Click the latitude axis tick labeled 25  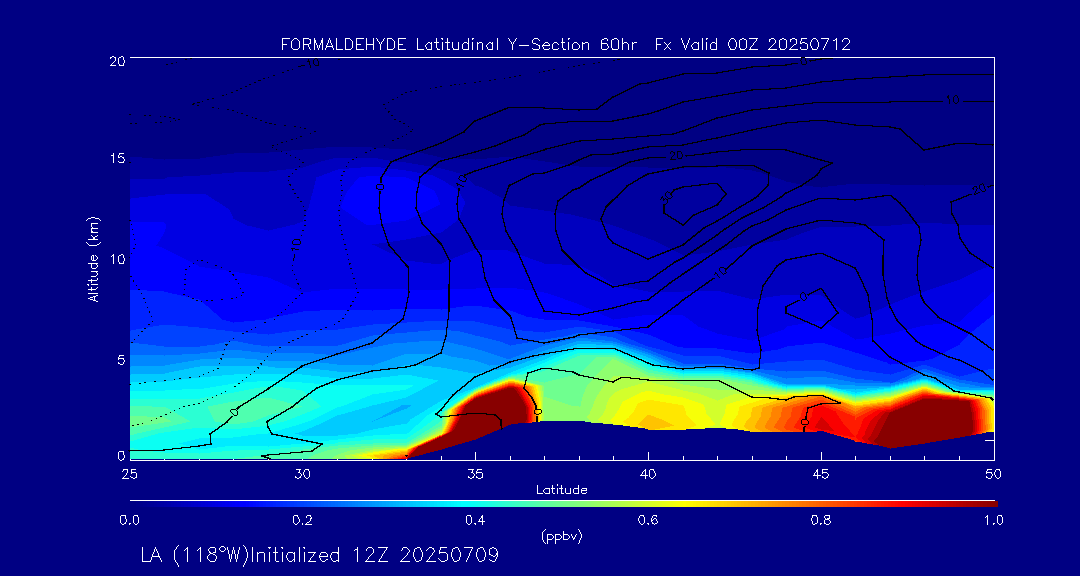129,474
